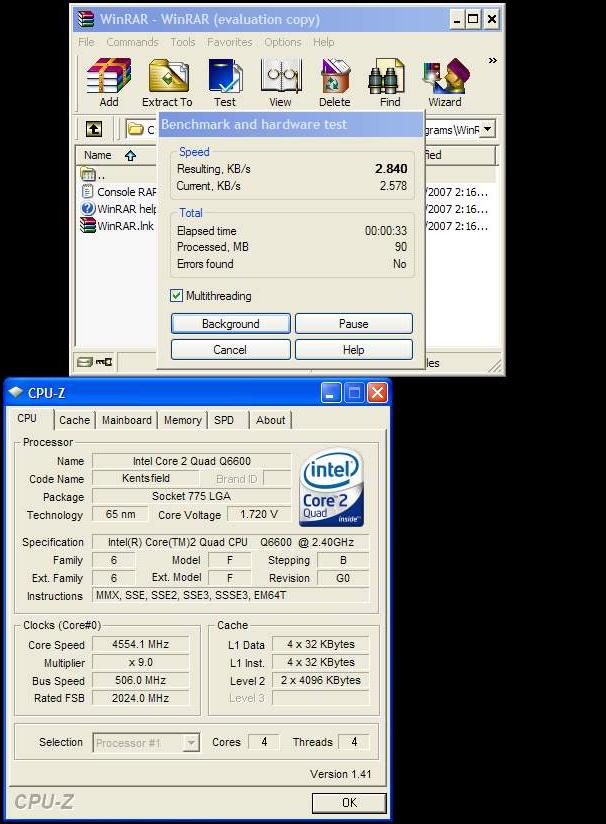606x824 pixels.
Task: Cancel the benchmark and hardware test
Action: [230, 349]
